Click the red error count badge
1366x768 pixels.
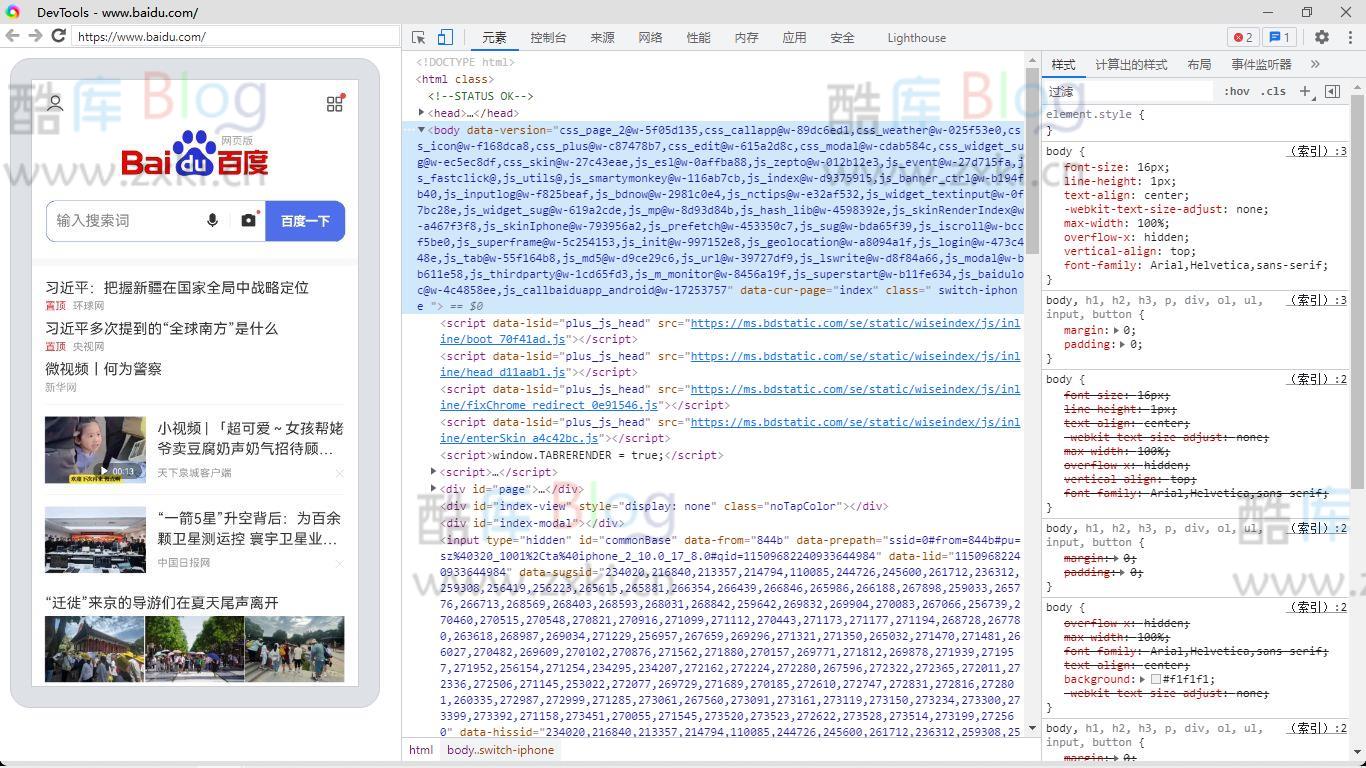click(1243, 38)
